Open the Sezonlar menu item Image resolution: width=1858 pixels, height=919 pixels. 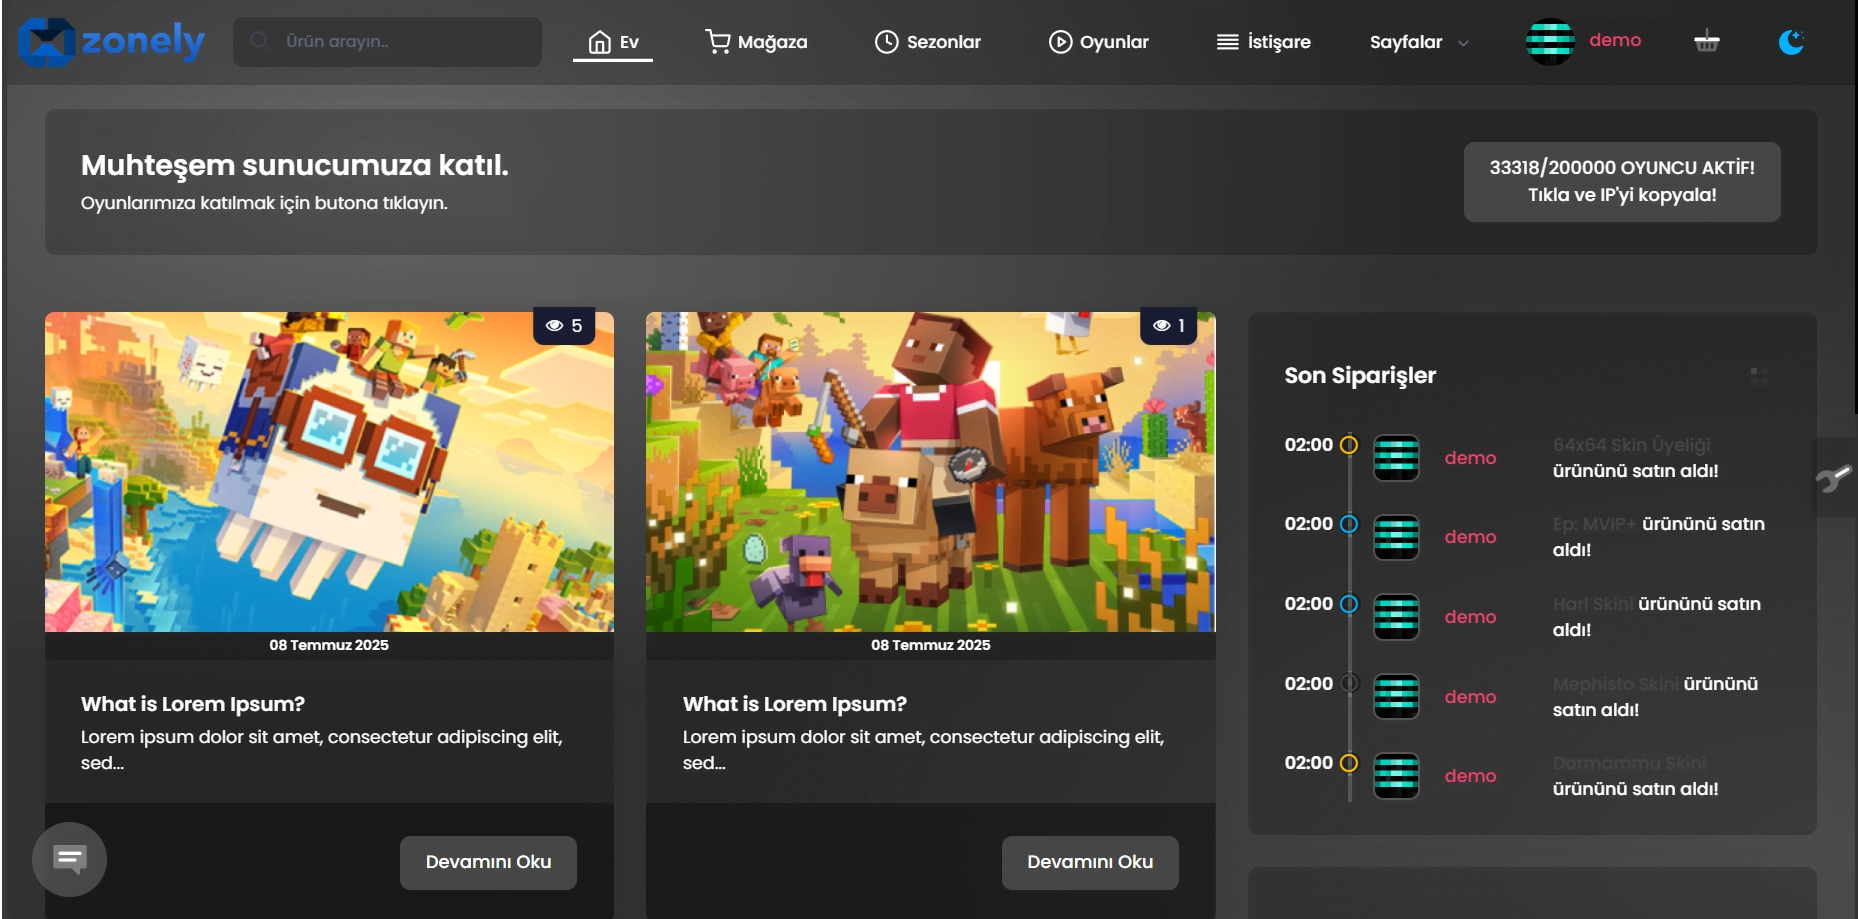pyautogui.click(x=928, y=42)
